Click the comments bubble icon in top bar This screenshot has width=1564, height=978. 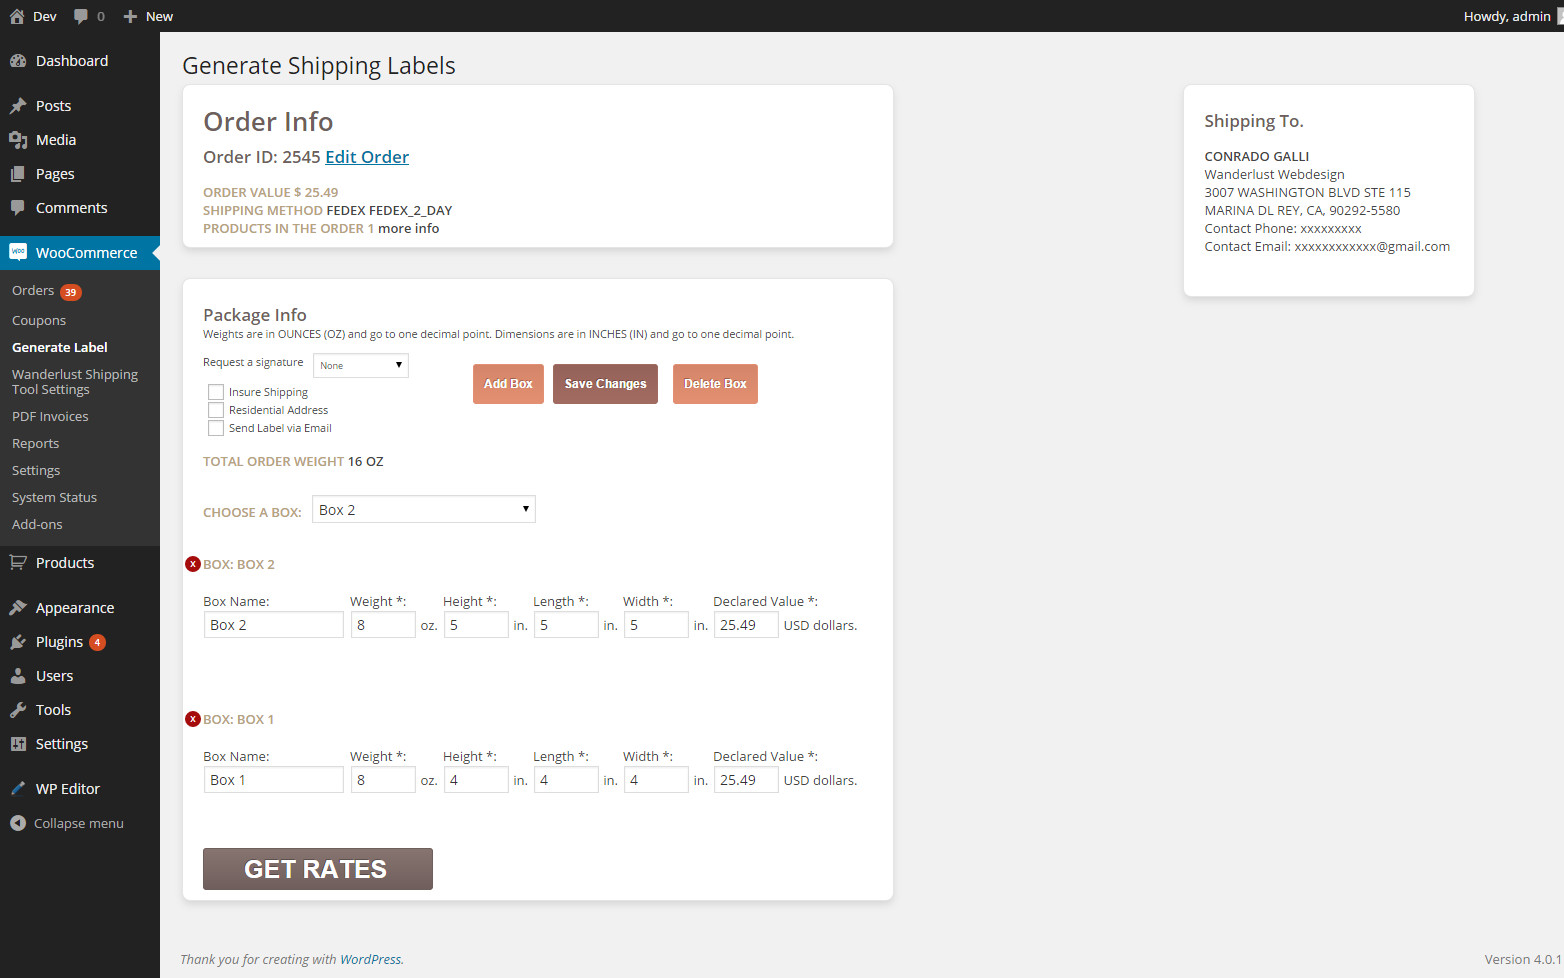(81, 16)
